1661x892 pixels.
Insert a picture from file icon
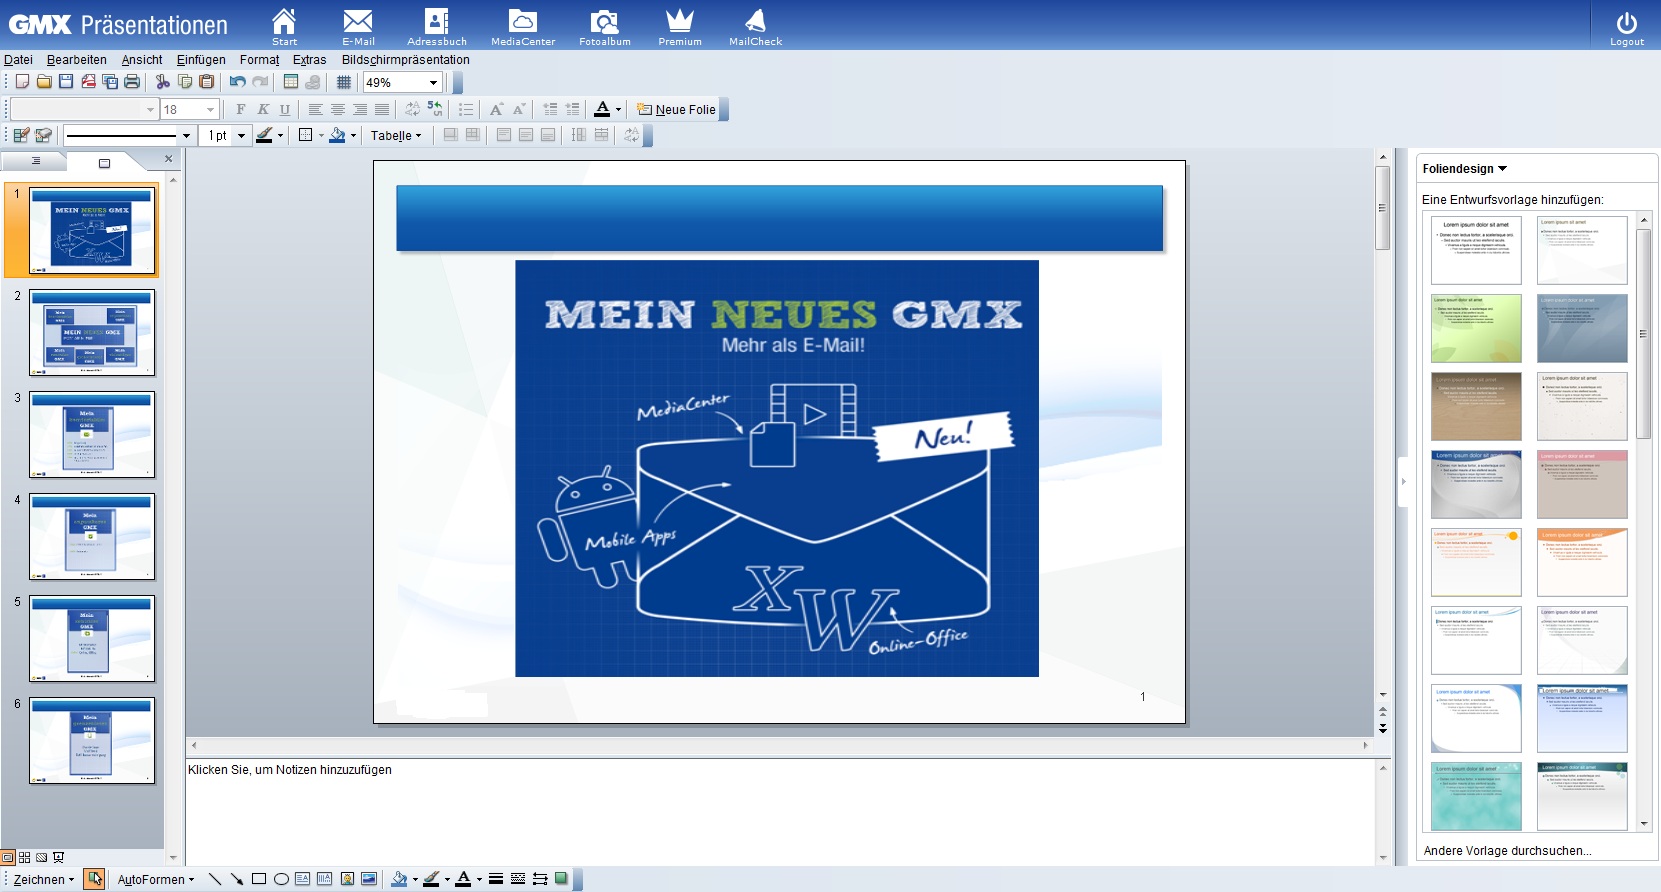tap(369, 879)
